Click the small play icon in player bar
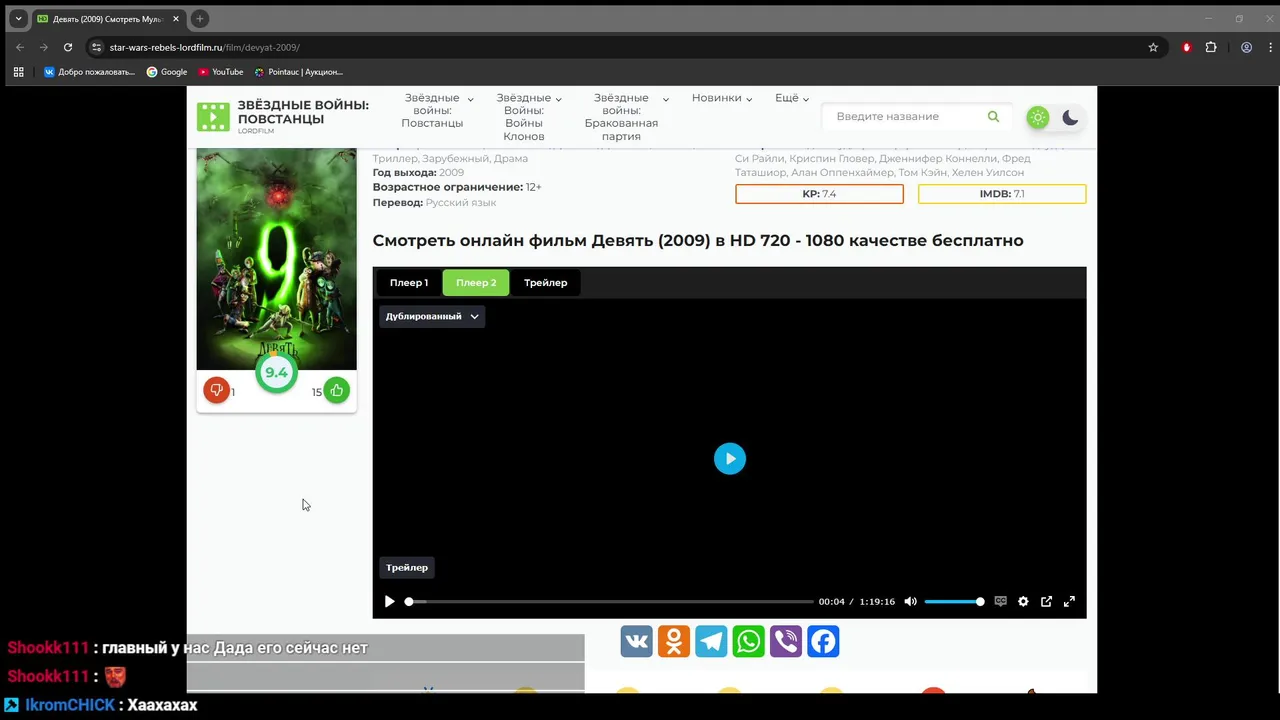Screen dimensions: 1280x720 pos(389,602)
